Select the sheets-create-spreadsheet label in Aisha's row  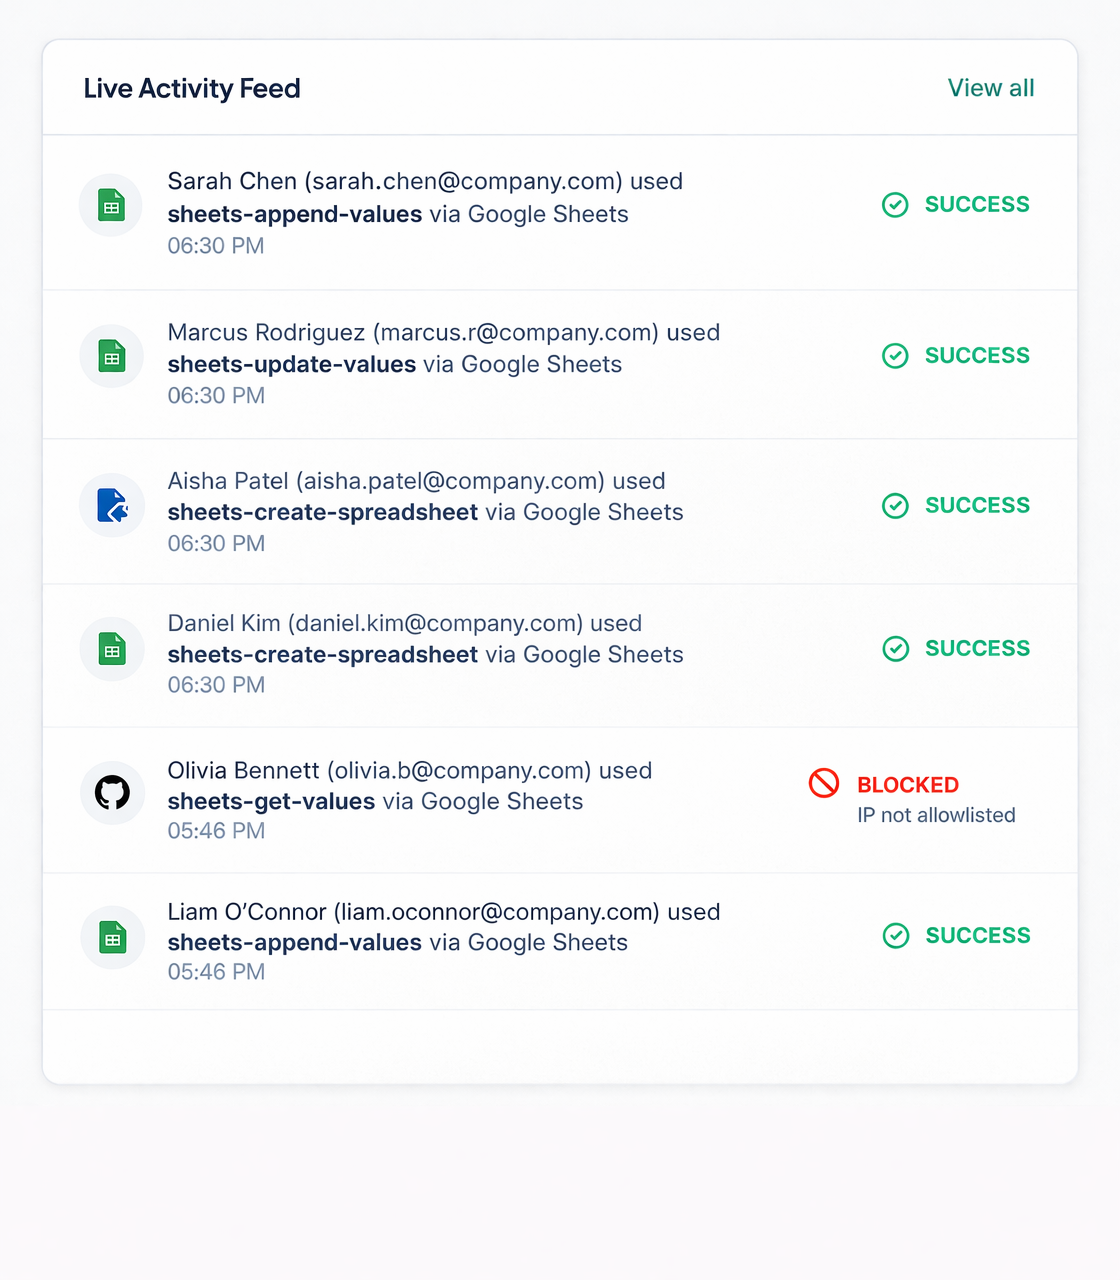(322, 512)
